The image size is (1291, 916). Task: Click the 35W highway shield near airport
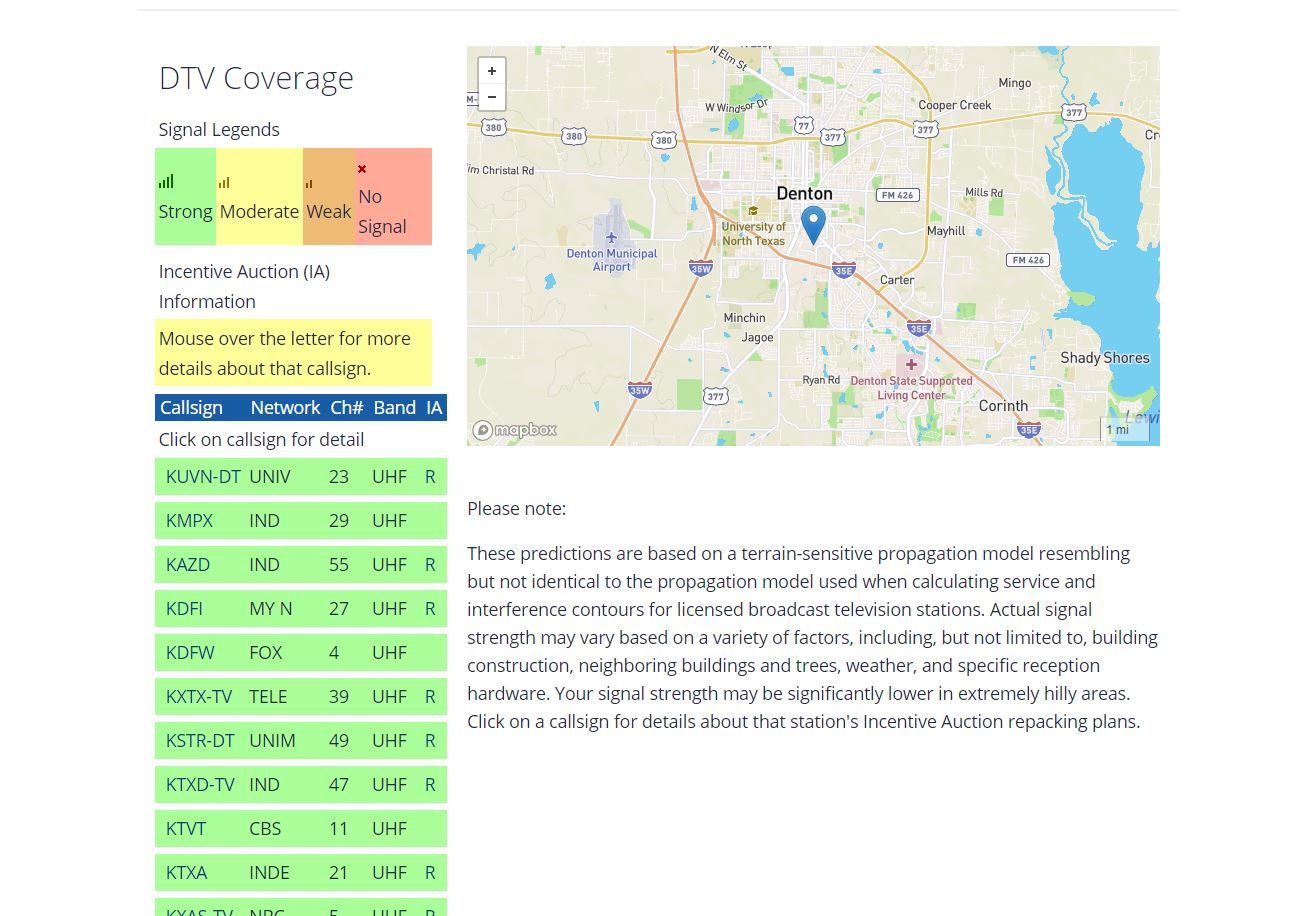pos(700,268)
